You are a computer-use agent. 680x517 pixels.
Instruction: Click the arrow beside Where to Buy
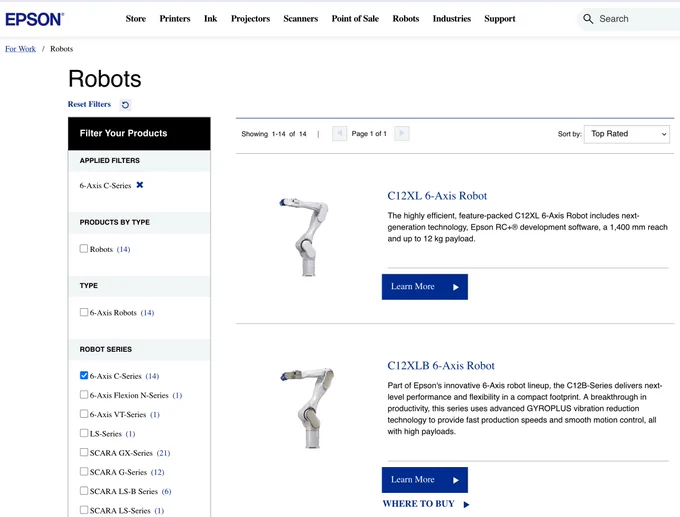click(x=466, y=504)
